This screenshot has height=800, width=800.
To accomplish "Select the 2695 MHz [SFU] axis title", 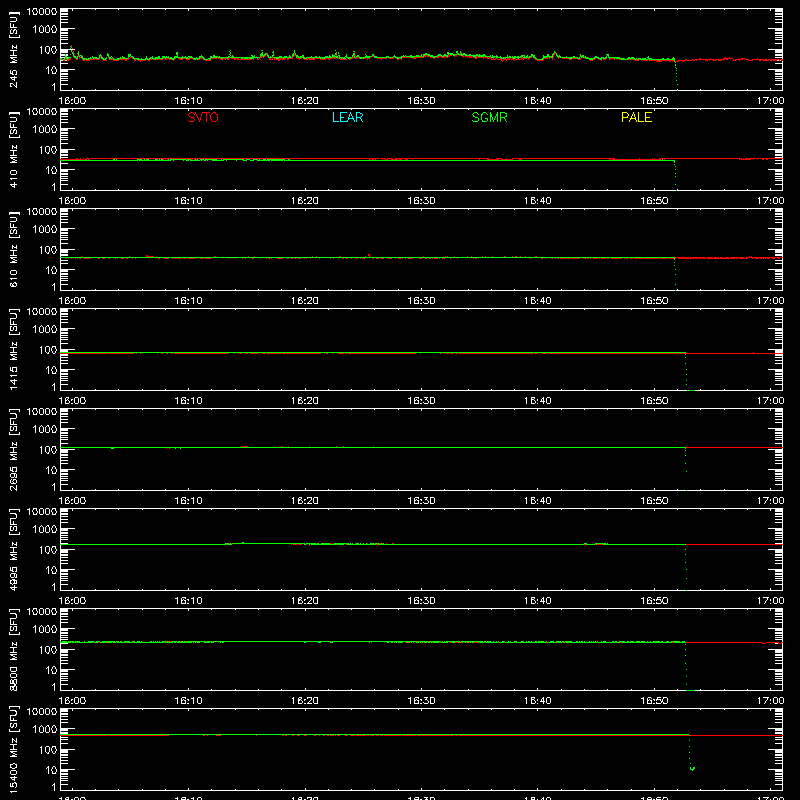I will pos(13,449).
